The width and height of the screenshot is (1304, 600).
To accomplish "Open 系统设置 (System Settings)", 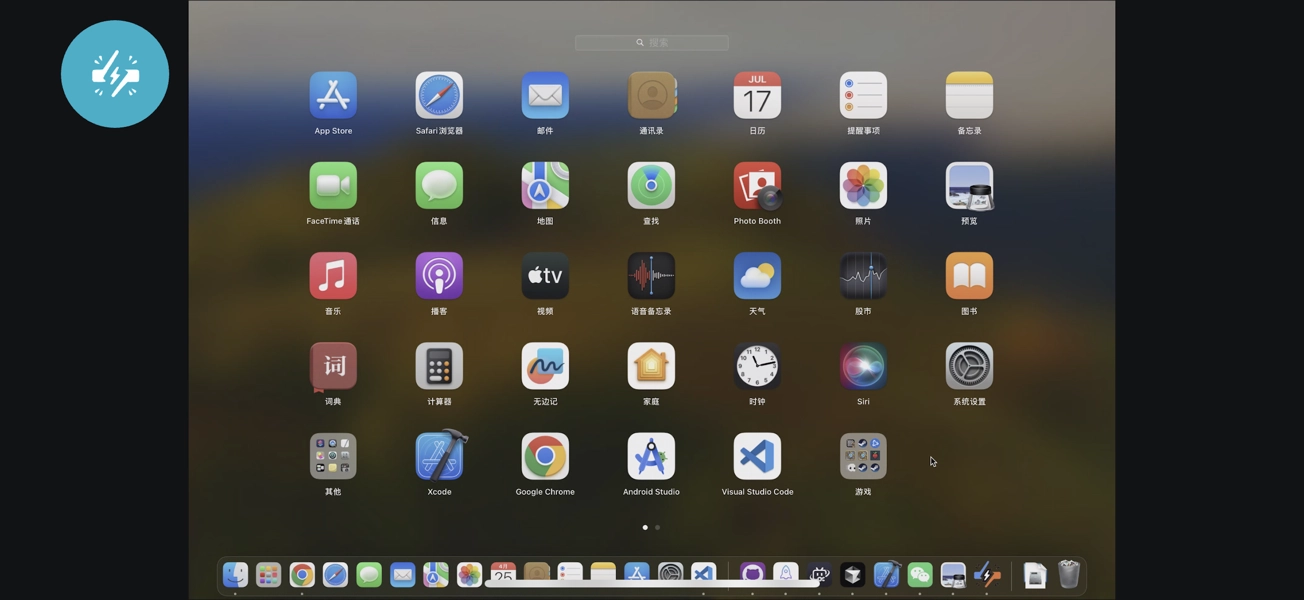I will pyautogui.click(x=969, y=367).
